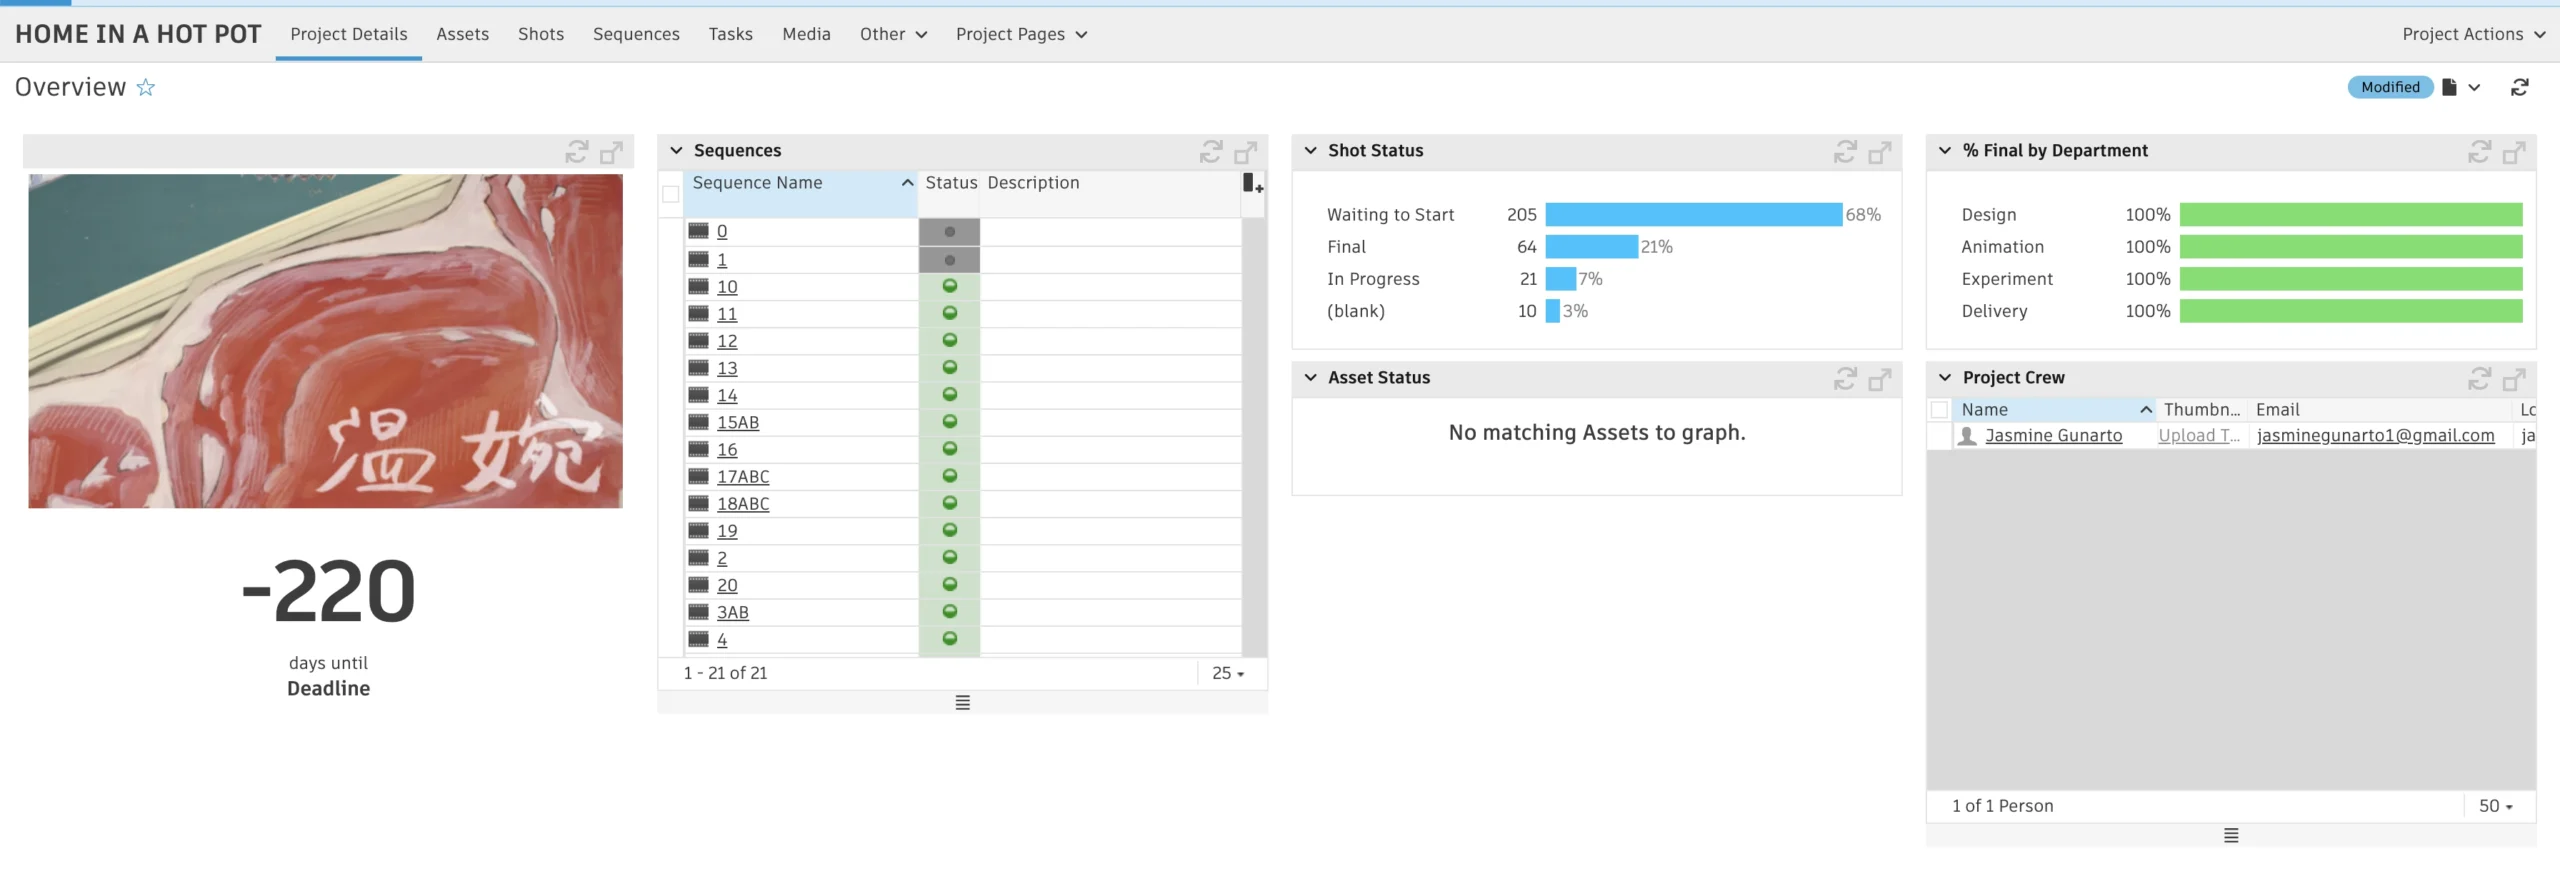Open the Sequences widget bottom menu icon
2560x881 pixels.
962,703
